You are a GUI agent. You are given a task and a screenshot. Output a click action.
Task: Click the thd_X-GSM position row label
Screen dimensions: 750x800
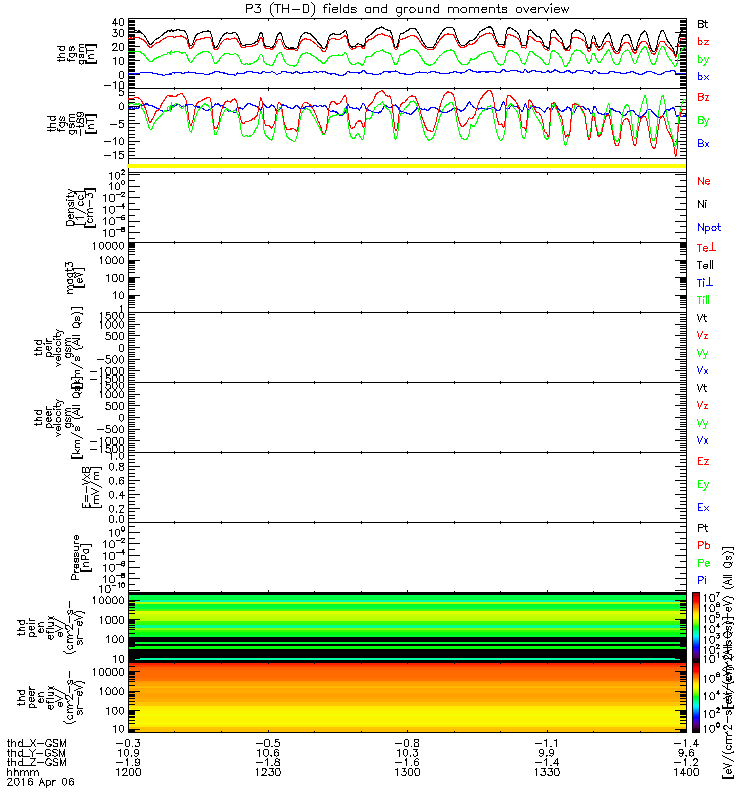(x=36, y=743)
